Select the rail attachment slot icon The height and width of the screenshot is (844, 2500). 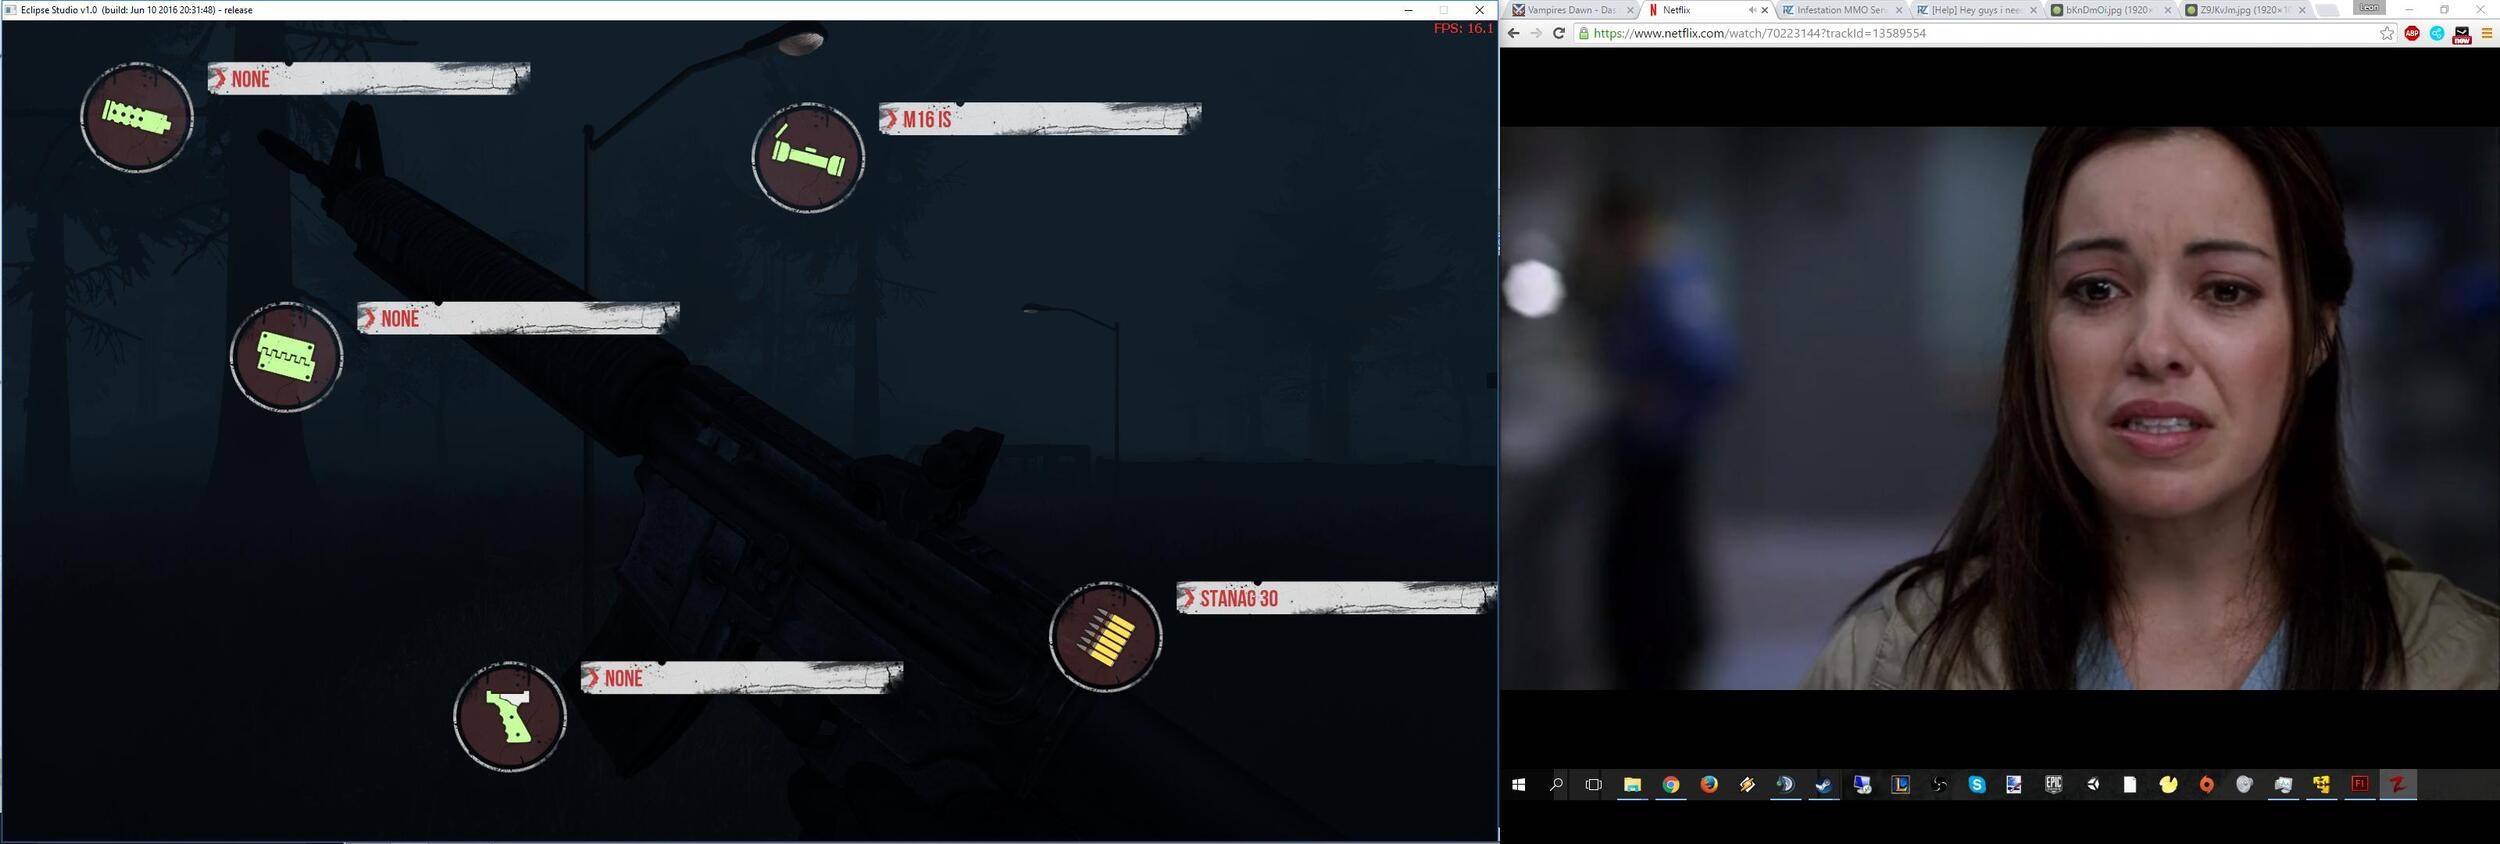click(287, 357)
